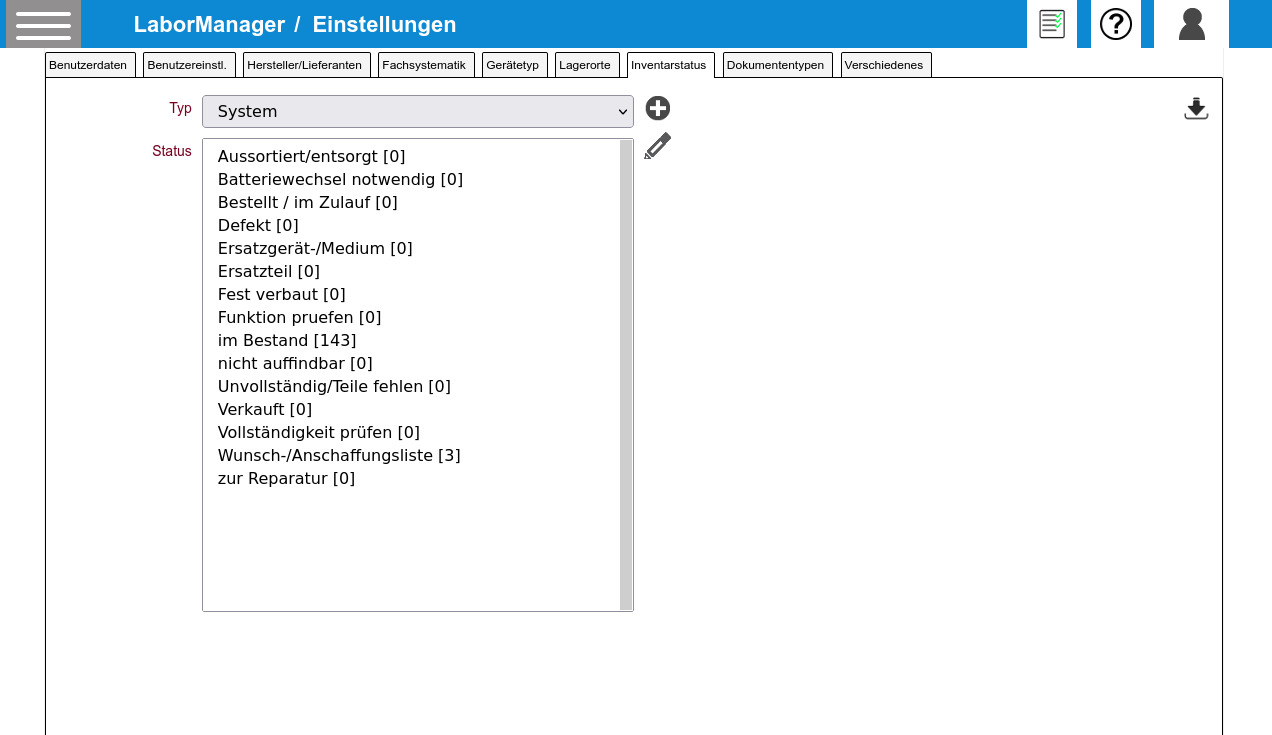
Task: Select status zur Reparatur [0]
Action: [411, 478]
